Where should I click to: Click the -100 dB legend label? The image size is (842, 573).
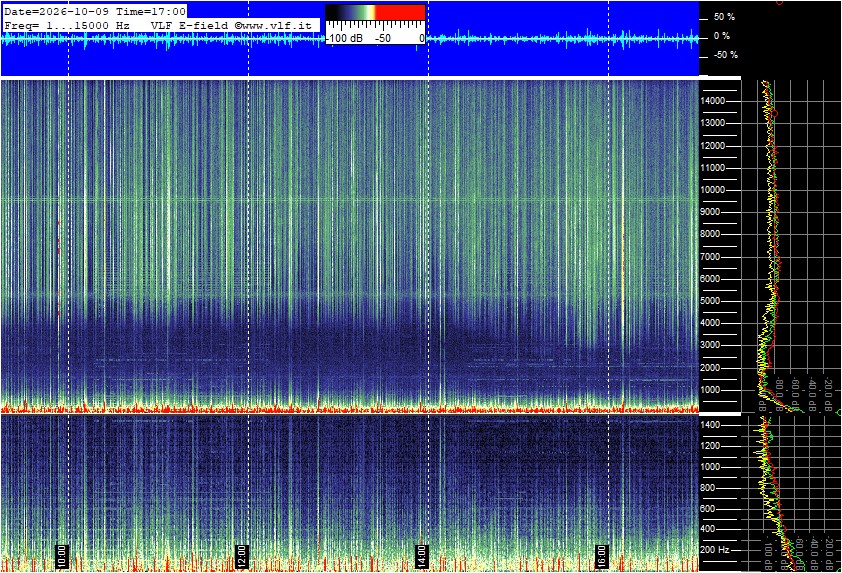(344, 38)
